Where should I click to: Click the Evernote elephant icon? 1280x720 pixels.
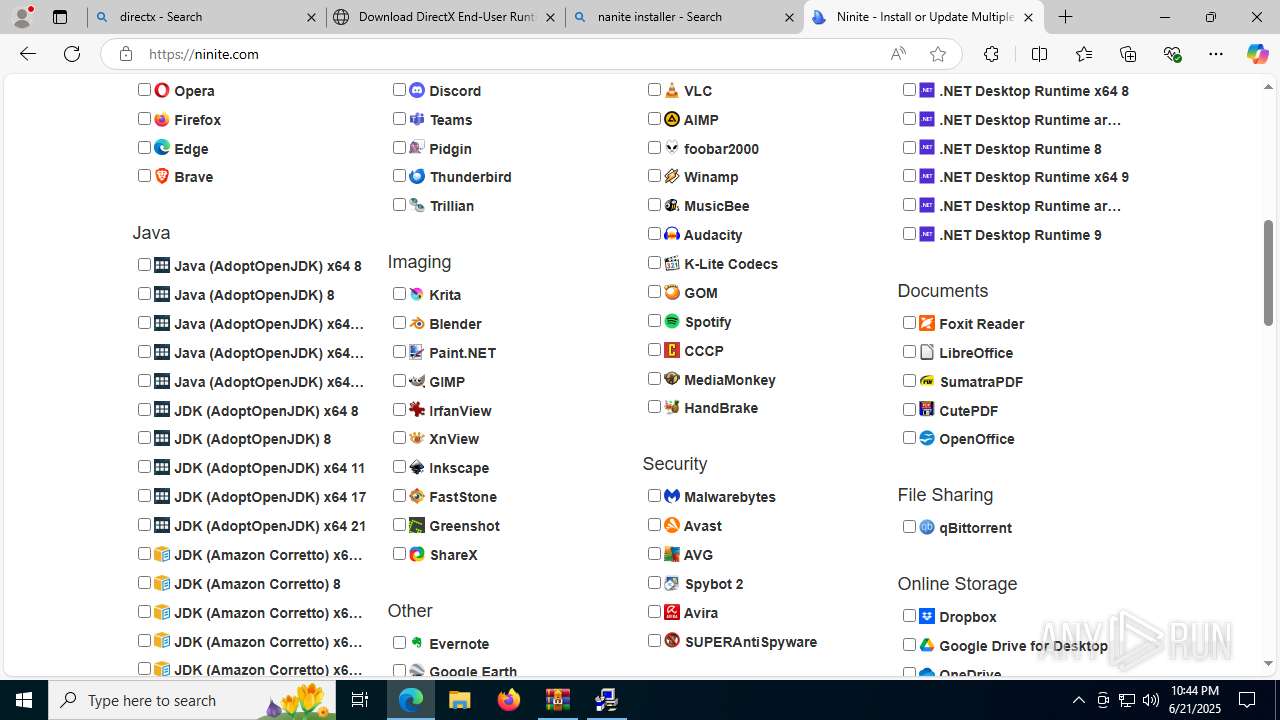click(x=417, y=643)
